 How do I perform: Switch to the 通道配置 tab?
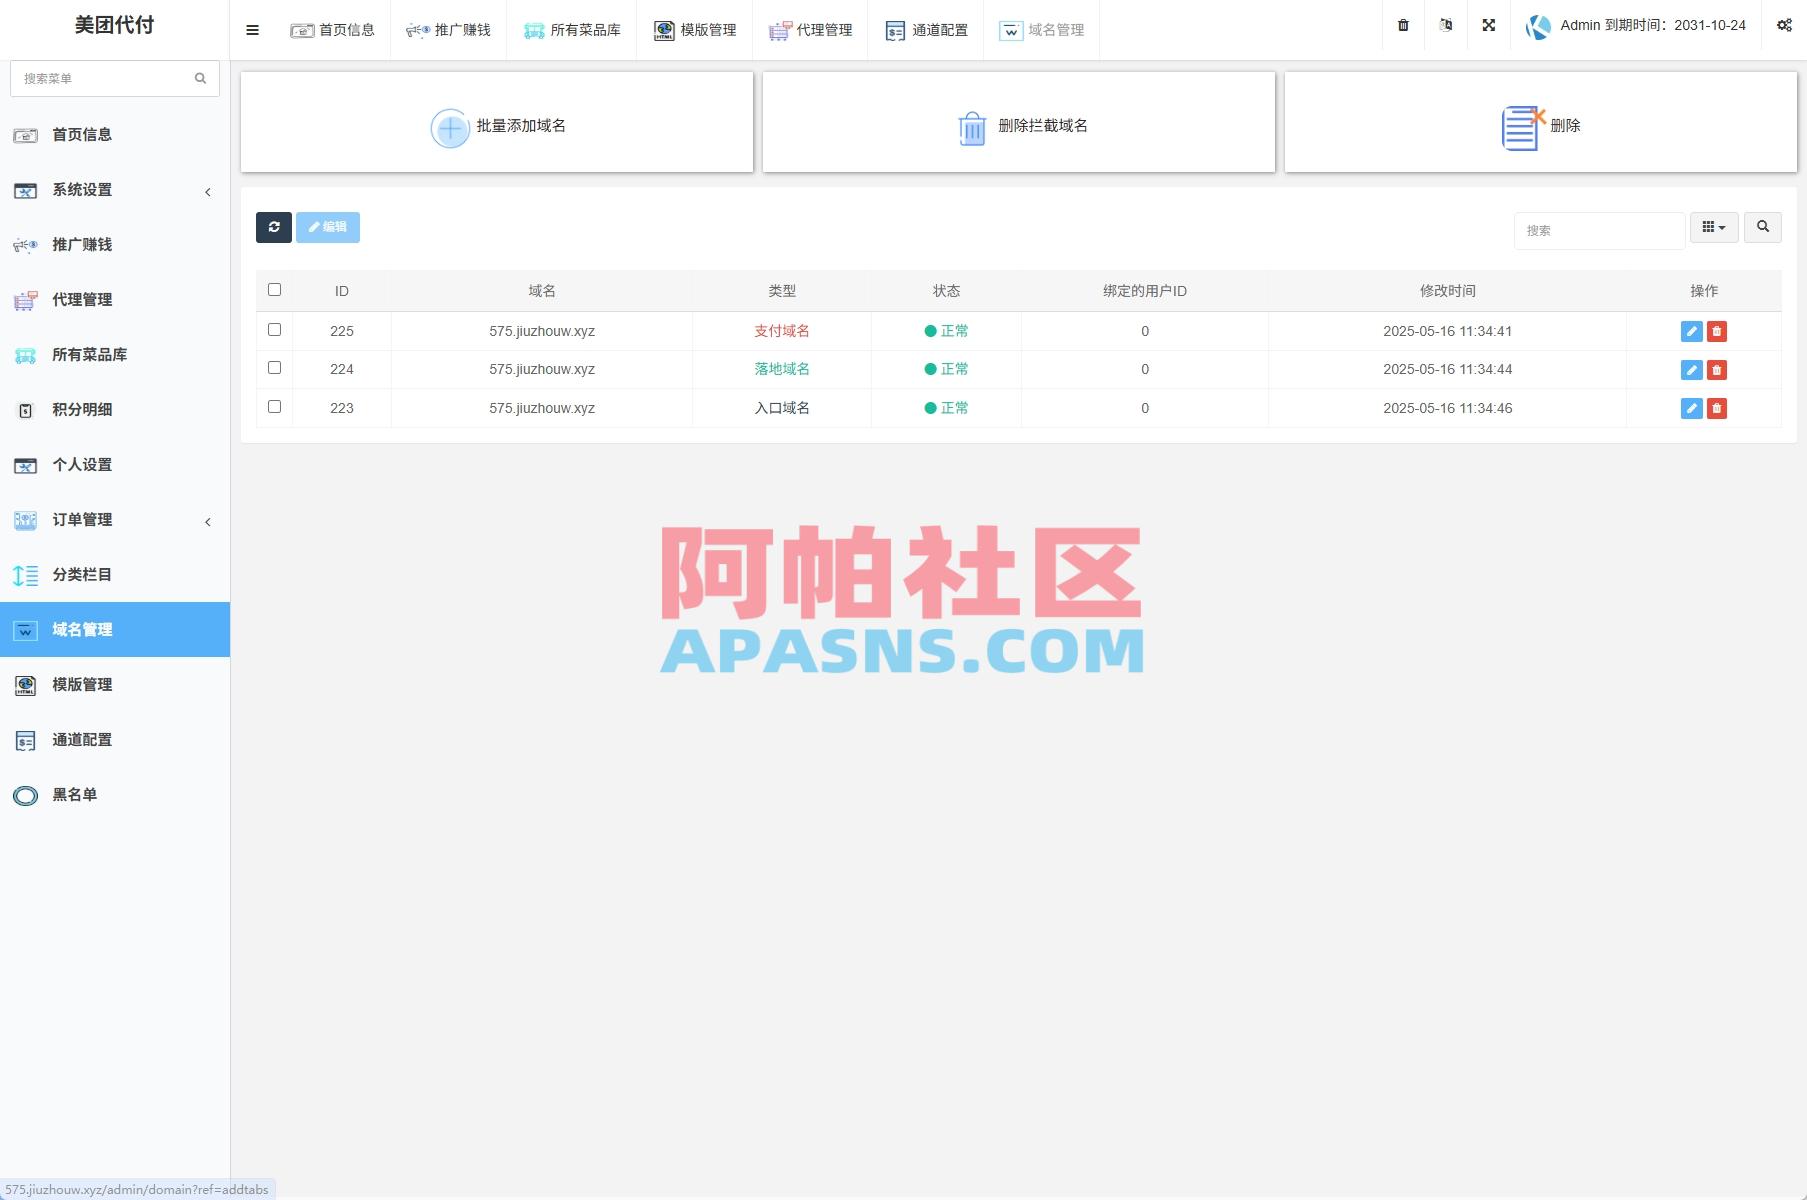click(x=925, y=30)
